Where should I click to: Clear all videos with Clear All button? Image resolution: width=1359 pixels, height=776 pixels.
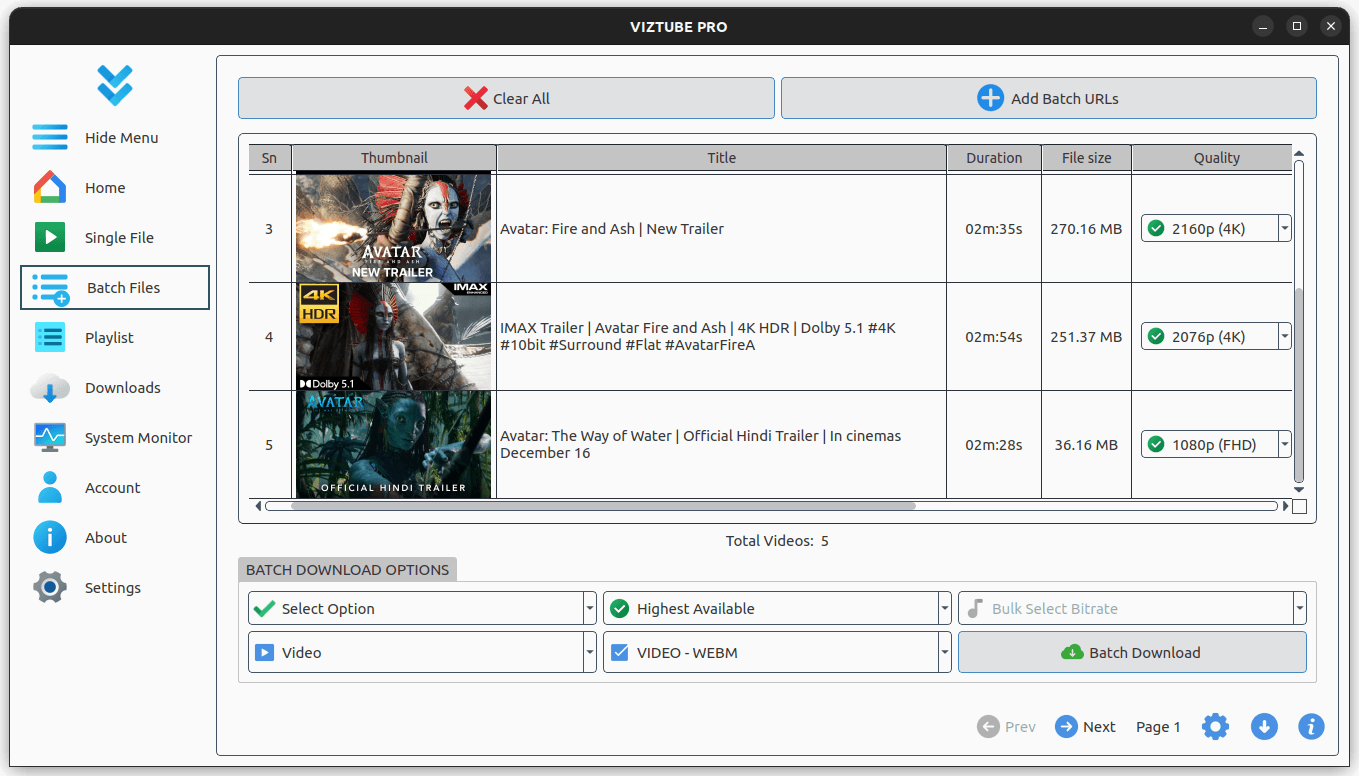[x=506, y=98]
